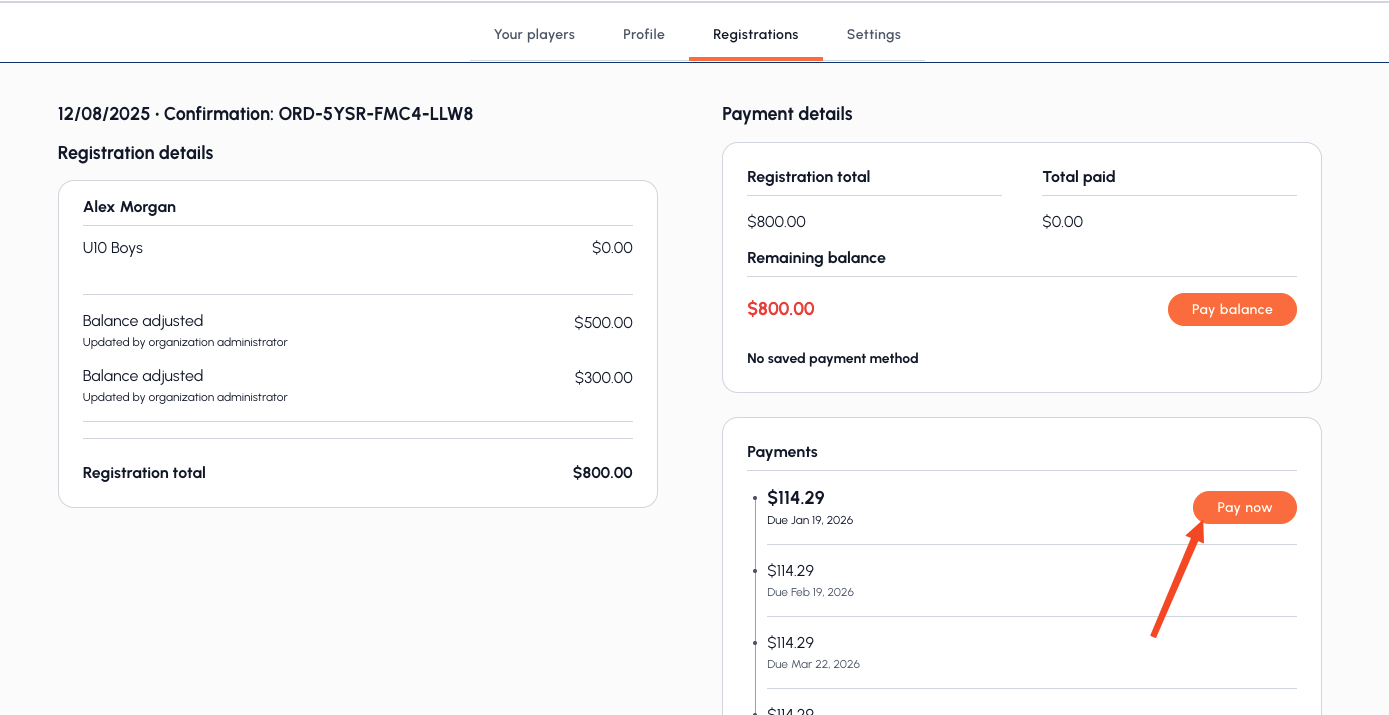Go to the Settings tab
This screenshot has height=715, width=1389.
[x=873, y=34]
